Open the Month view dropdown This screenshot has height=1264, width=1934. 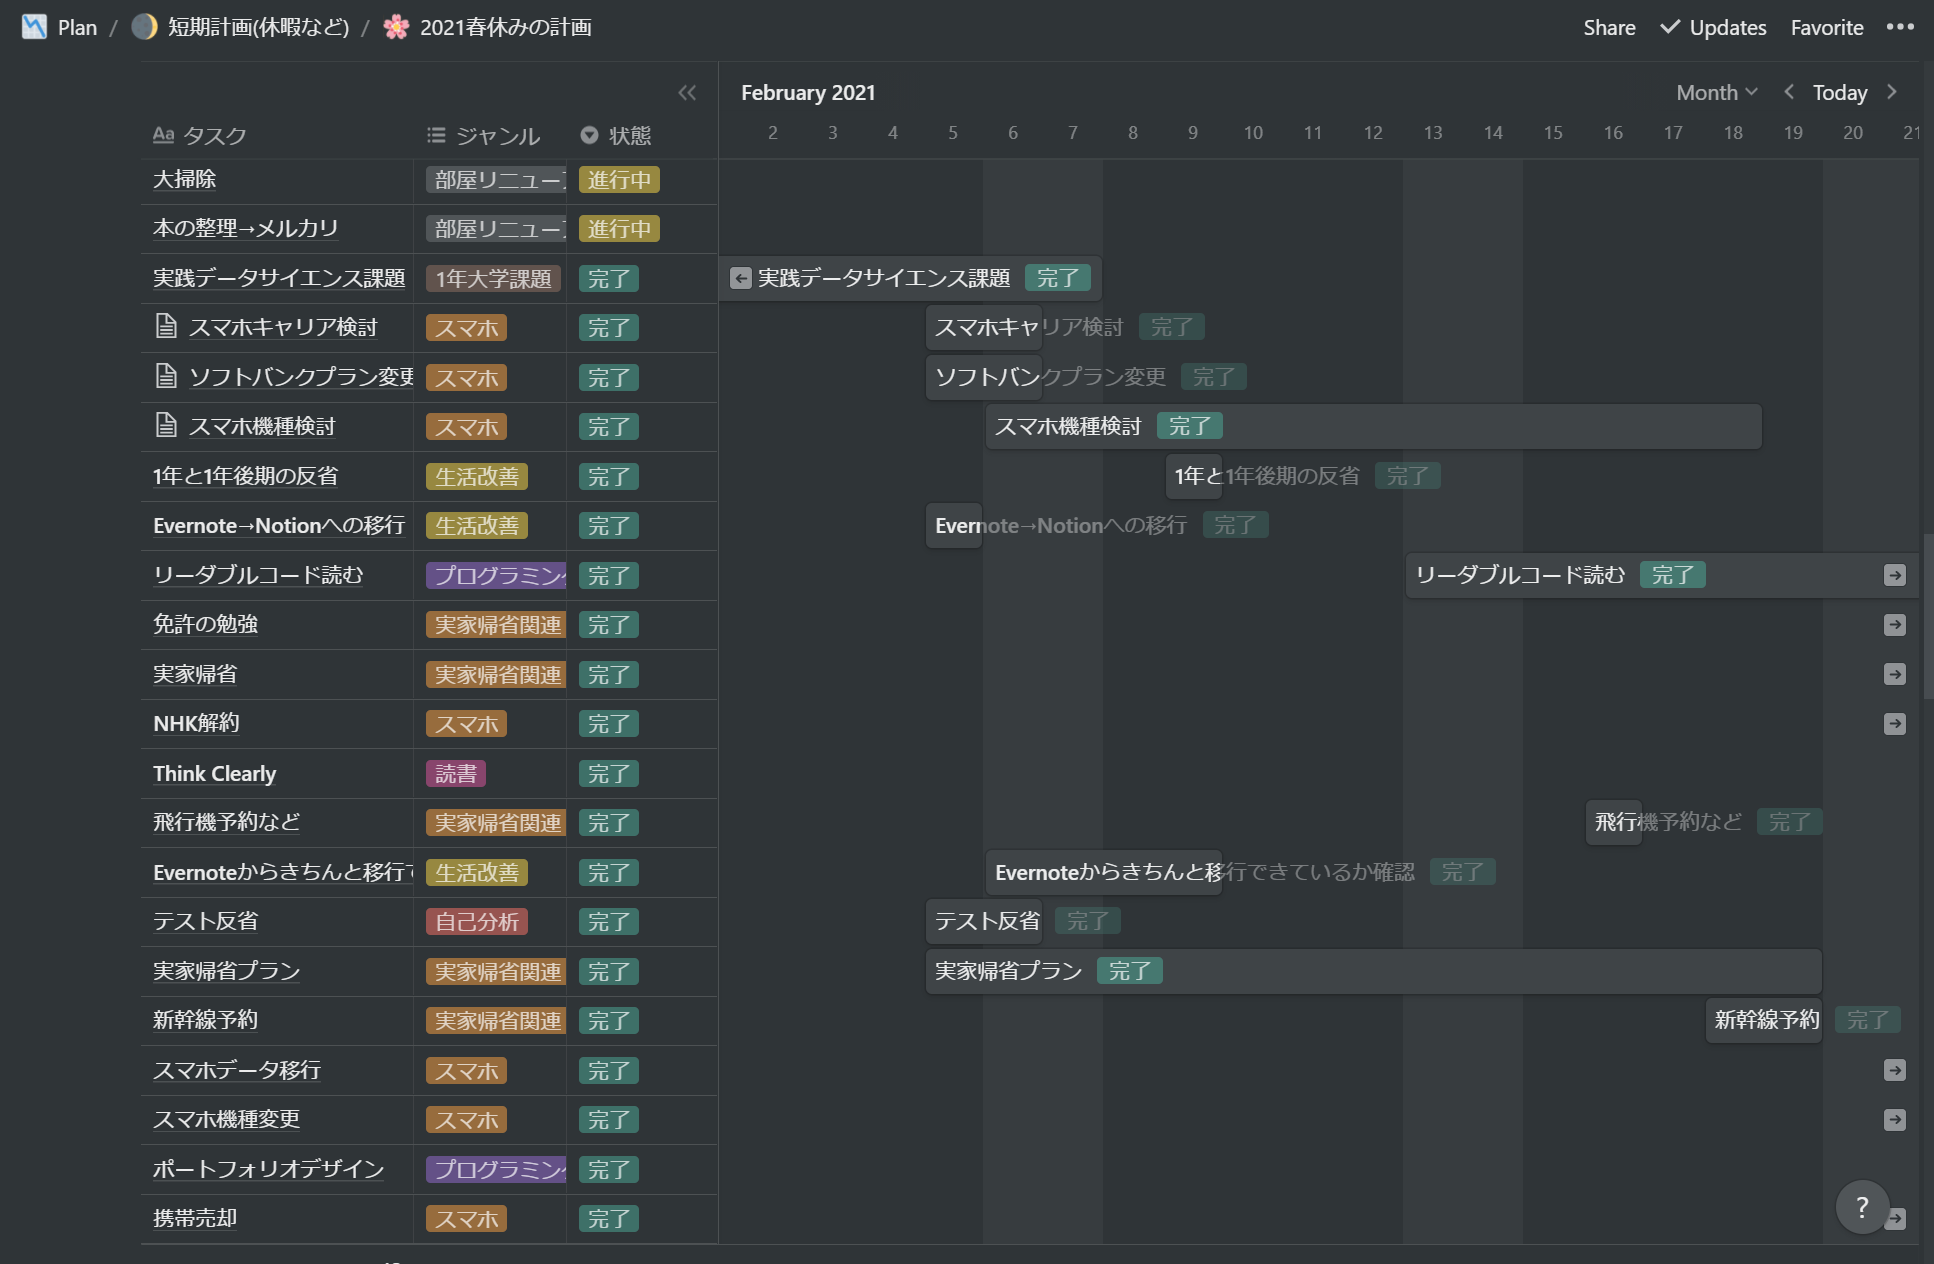(1715, 92)
